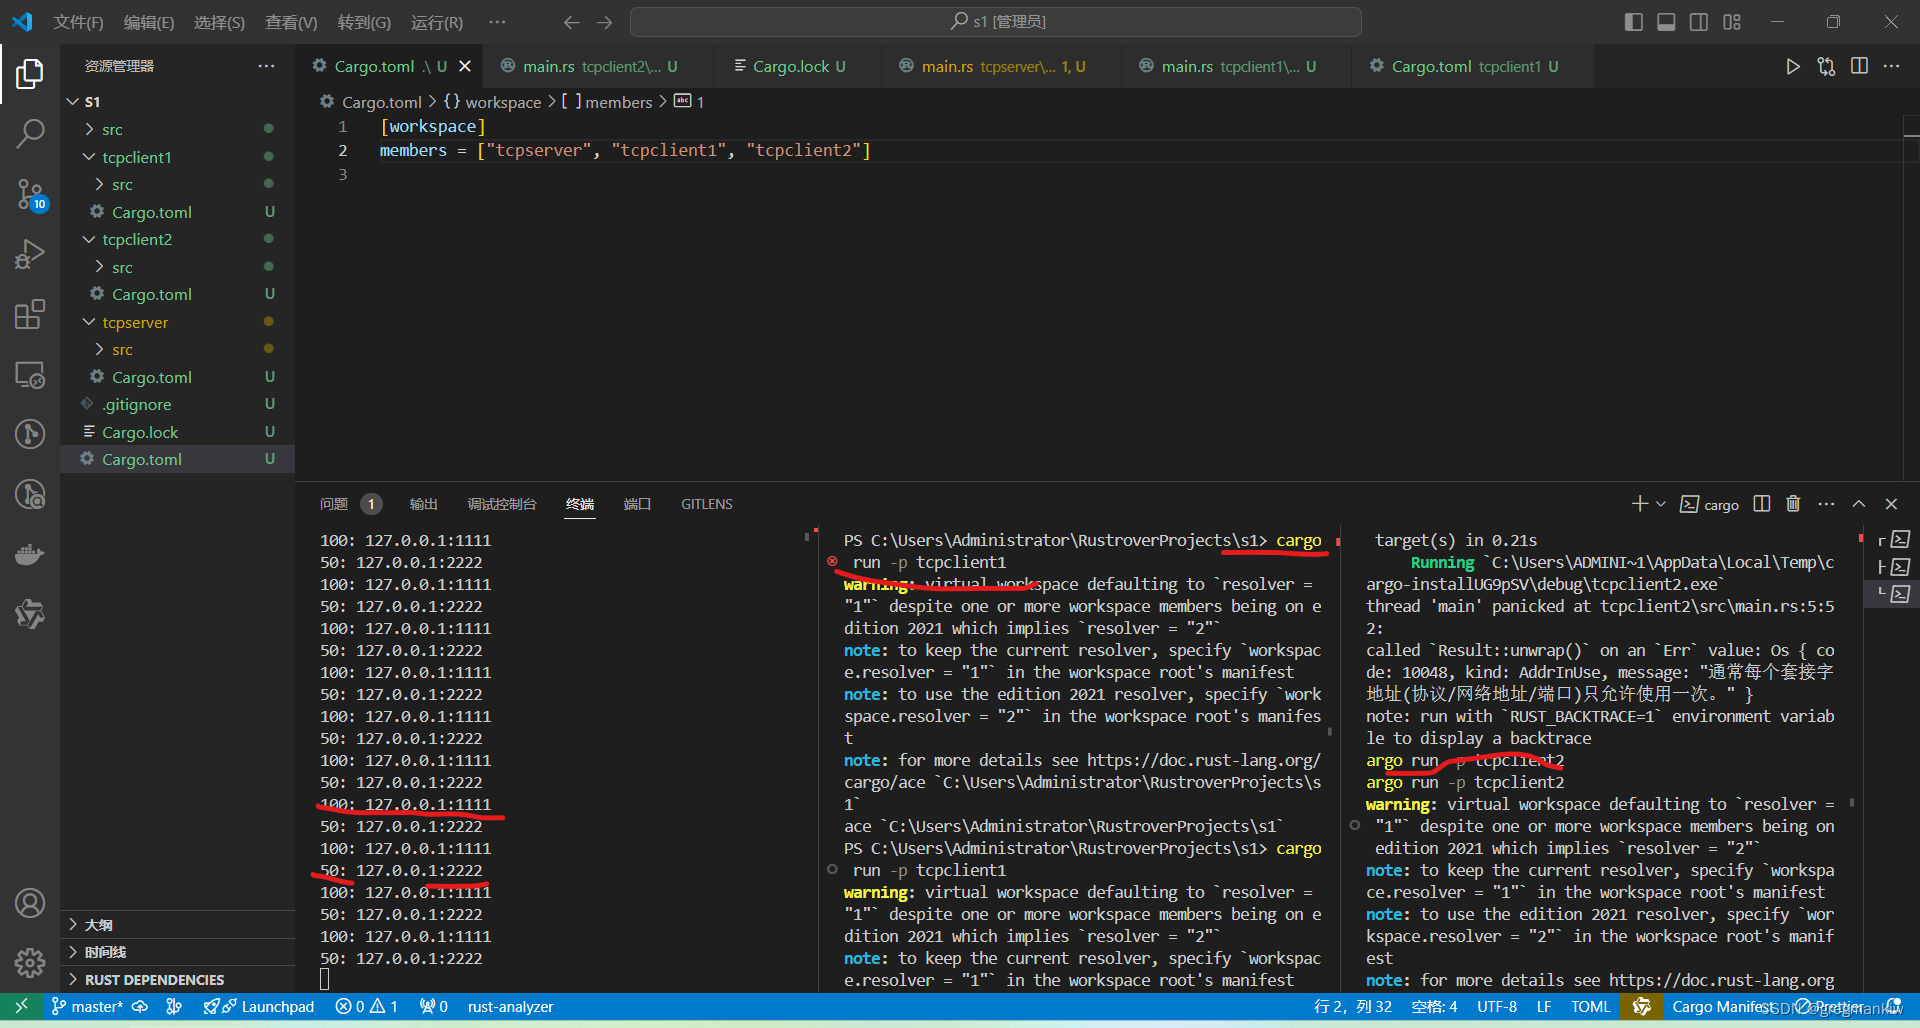Open Customize Layout options

(1732, 22)
